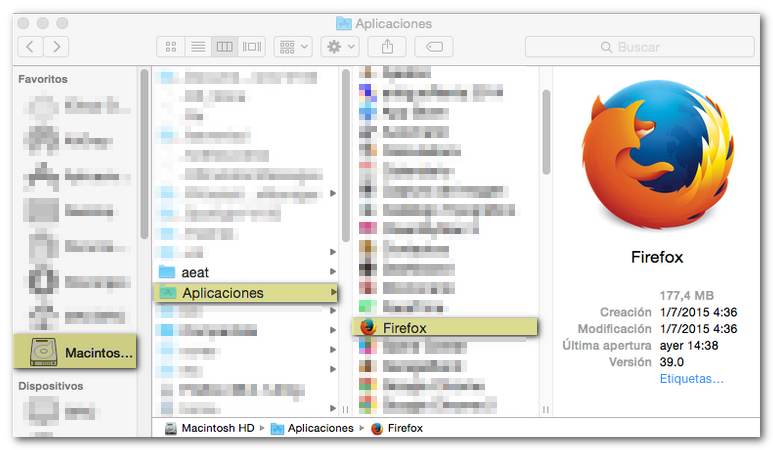The image size is (773, 450).
Task: Click the edit tags toolbar button
Action: 434,47
